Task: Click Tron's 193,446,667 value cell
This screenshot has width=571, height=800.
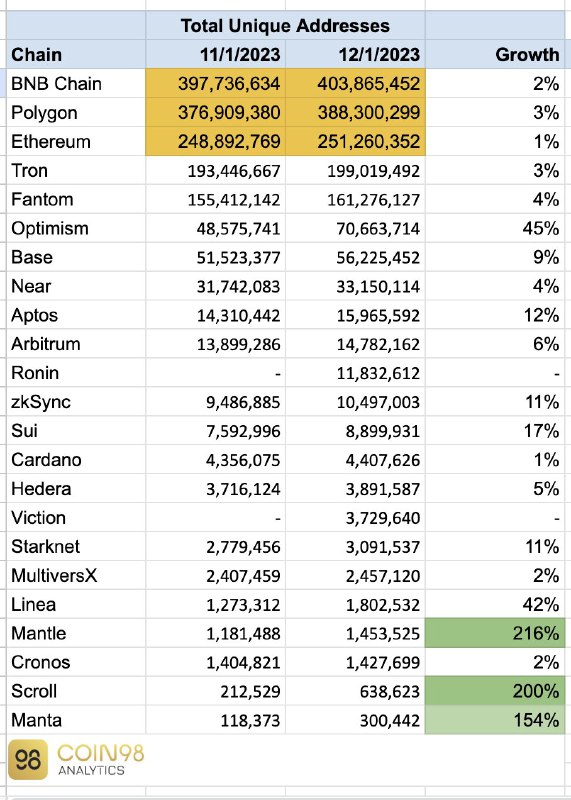Action: point(216,170)
